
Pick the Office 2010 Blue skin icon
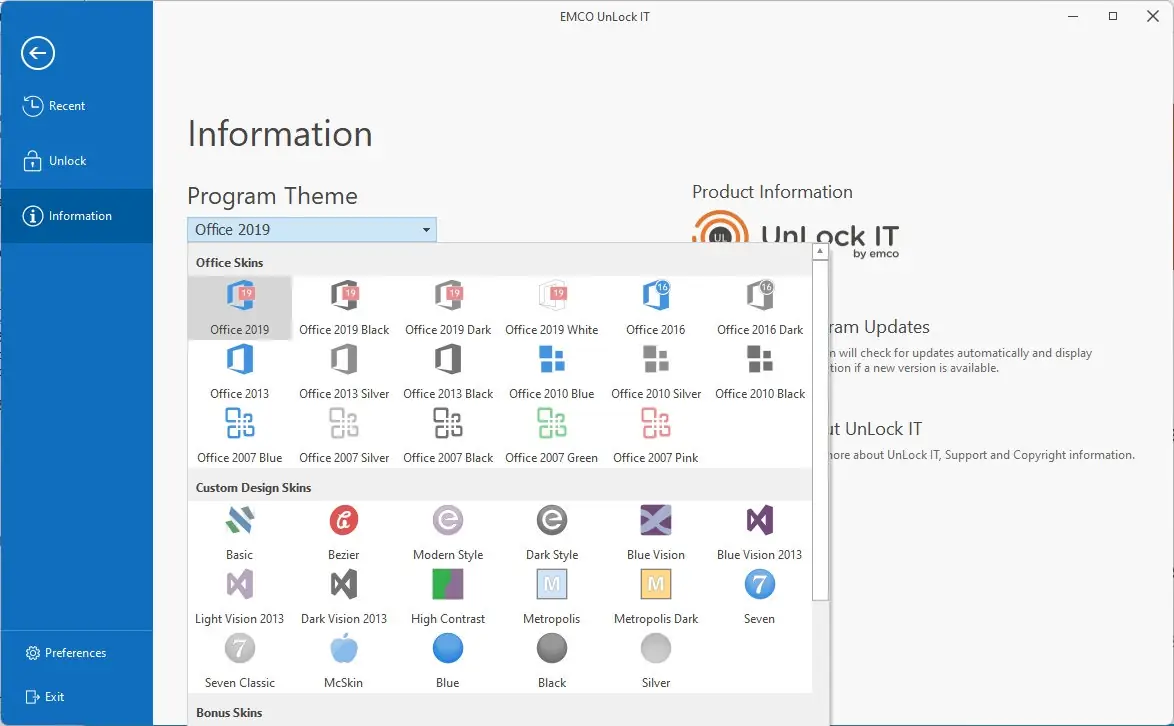tap(552, 360)
